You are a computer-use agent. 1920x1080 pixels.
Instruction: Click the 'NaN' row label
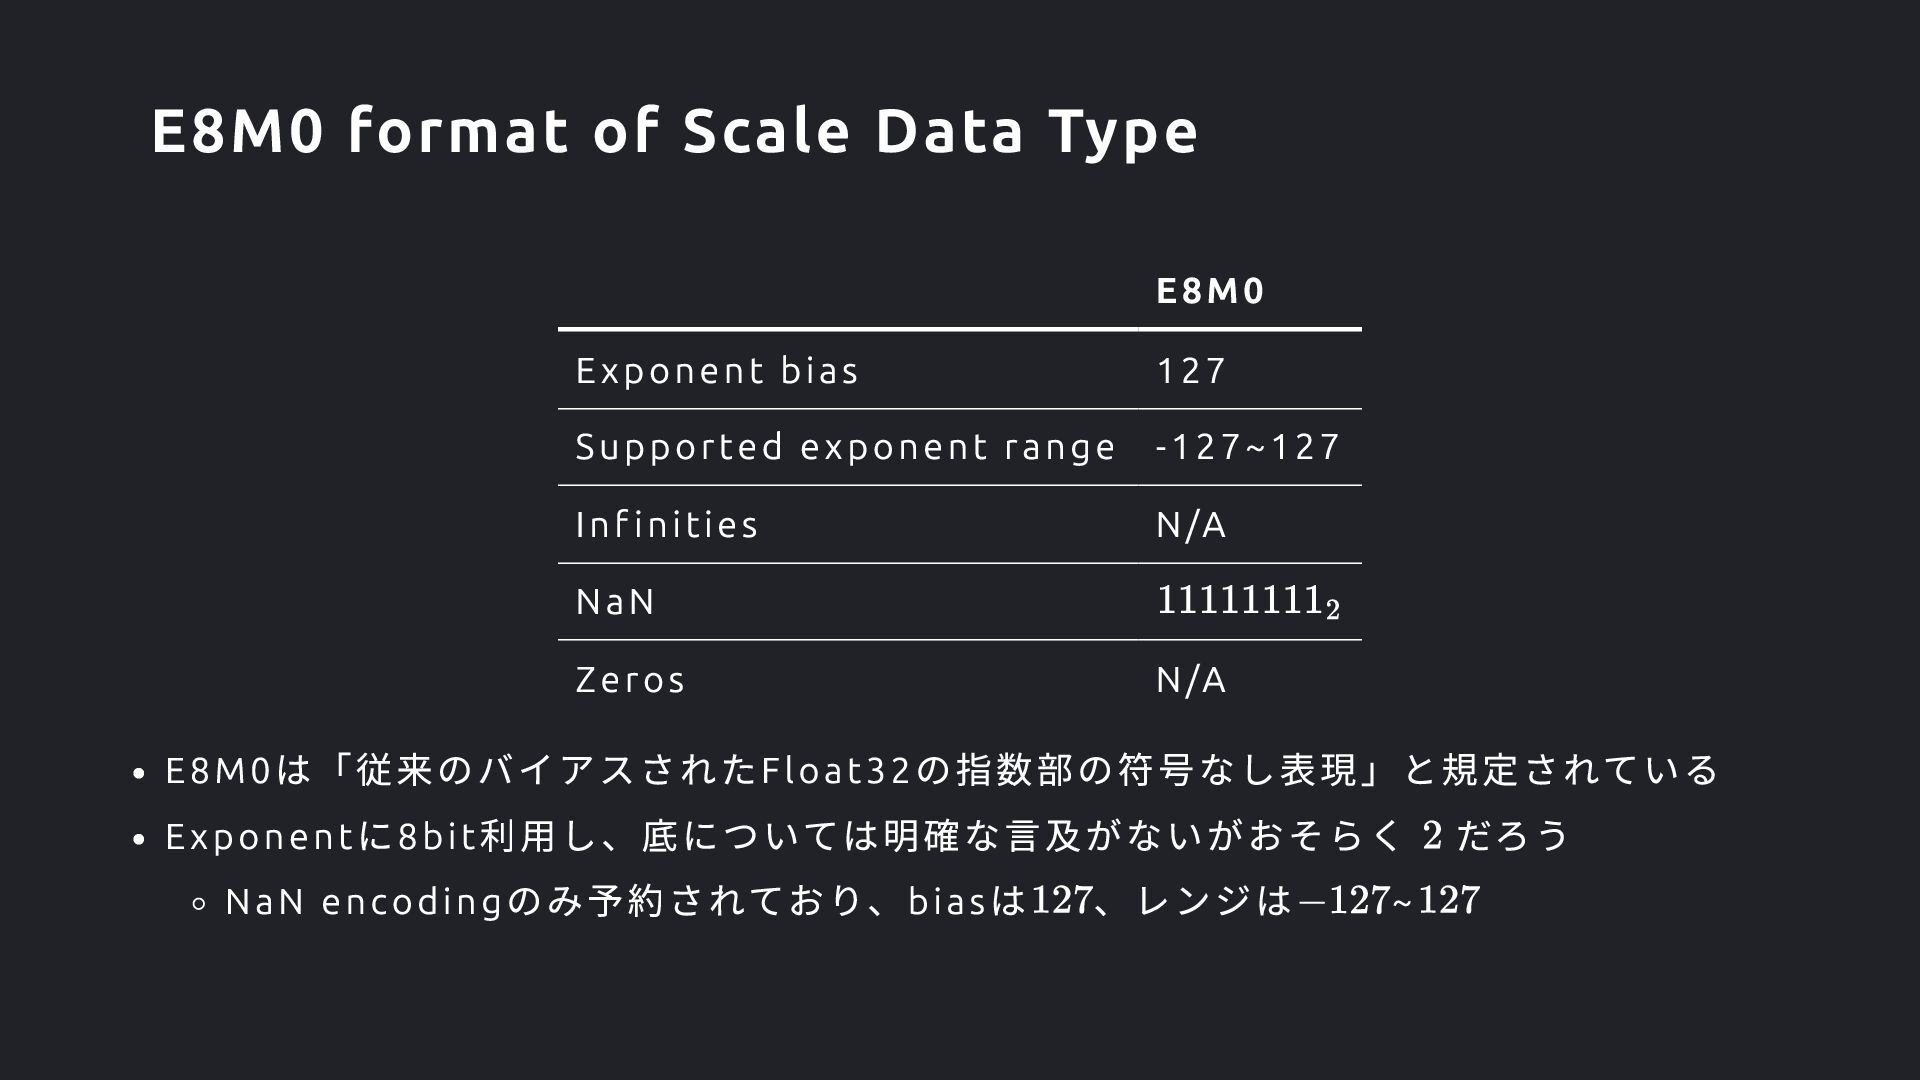pyautogui.click(x=616, y=602)
